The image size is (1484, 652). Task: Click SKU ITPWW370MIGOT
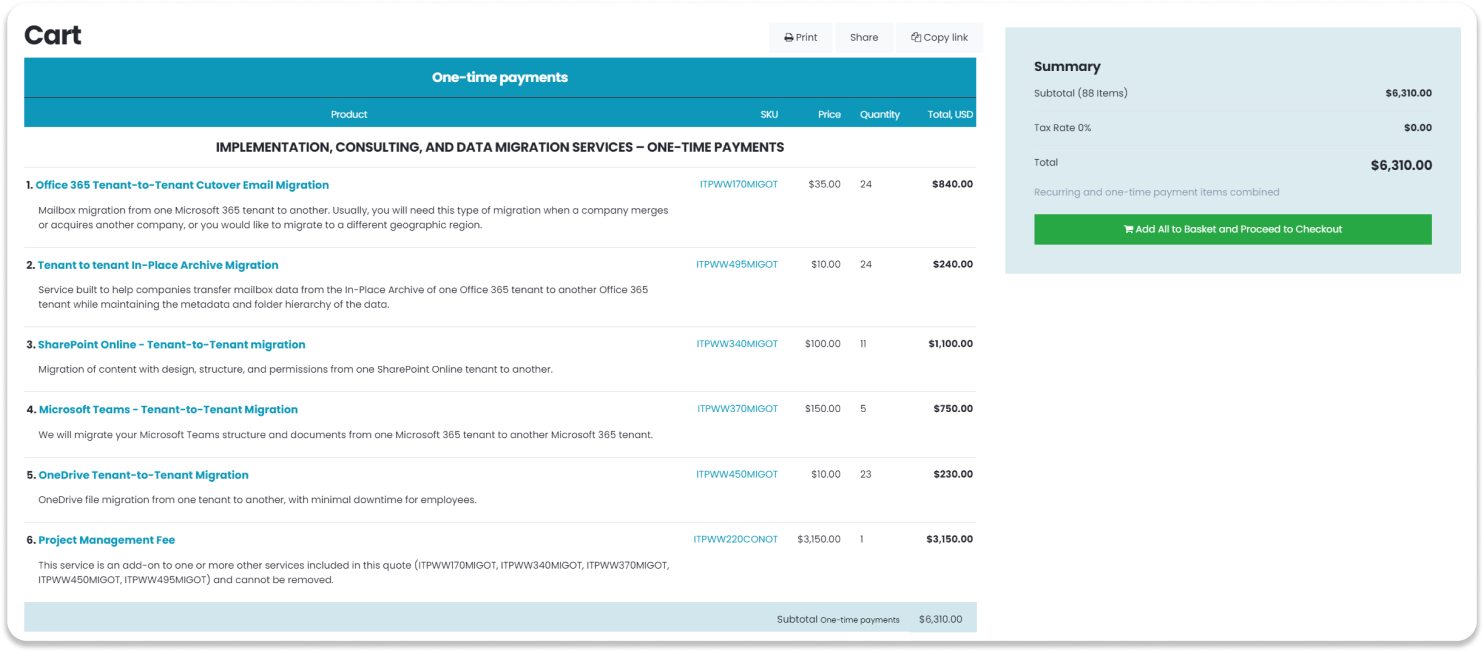pyautogui.click(x=737, y=408)
